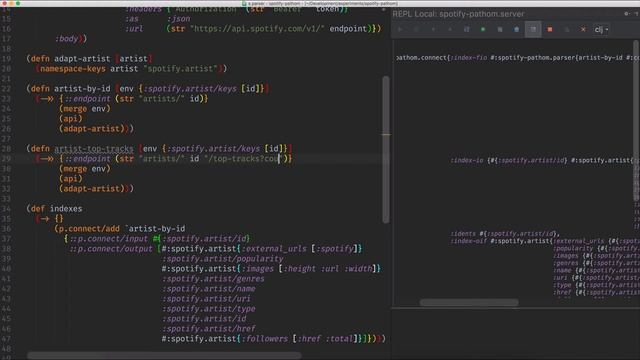Image resolution: width=640 pixels, height=360 pixels.
Task: Click the underlined artist-top-tracks function name
Action: (x=94, y=149)
